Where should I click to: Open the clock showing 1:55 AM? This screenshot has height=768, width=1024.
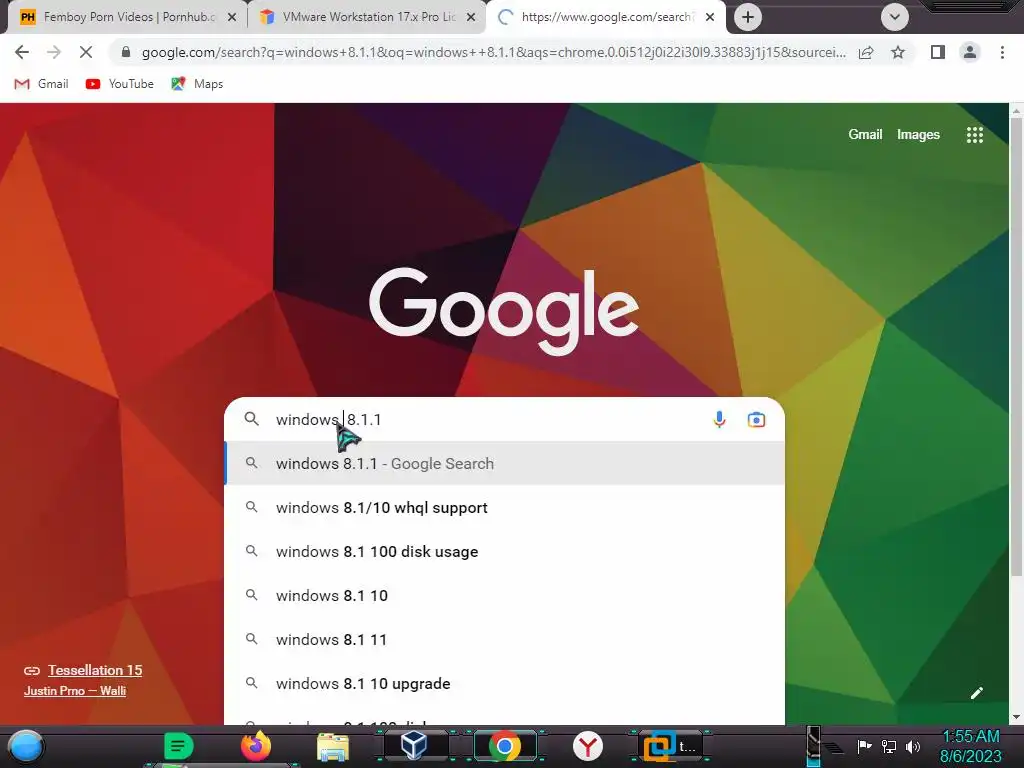point(970,746)
